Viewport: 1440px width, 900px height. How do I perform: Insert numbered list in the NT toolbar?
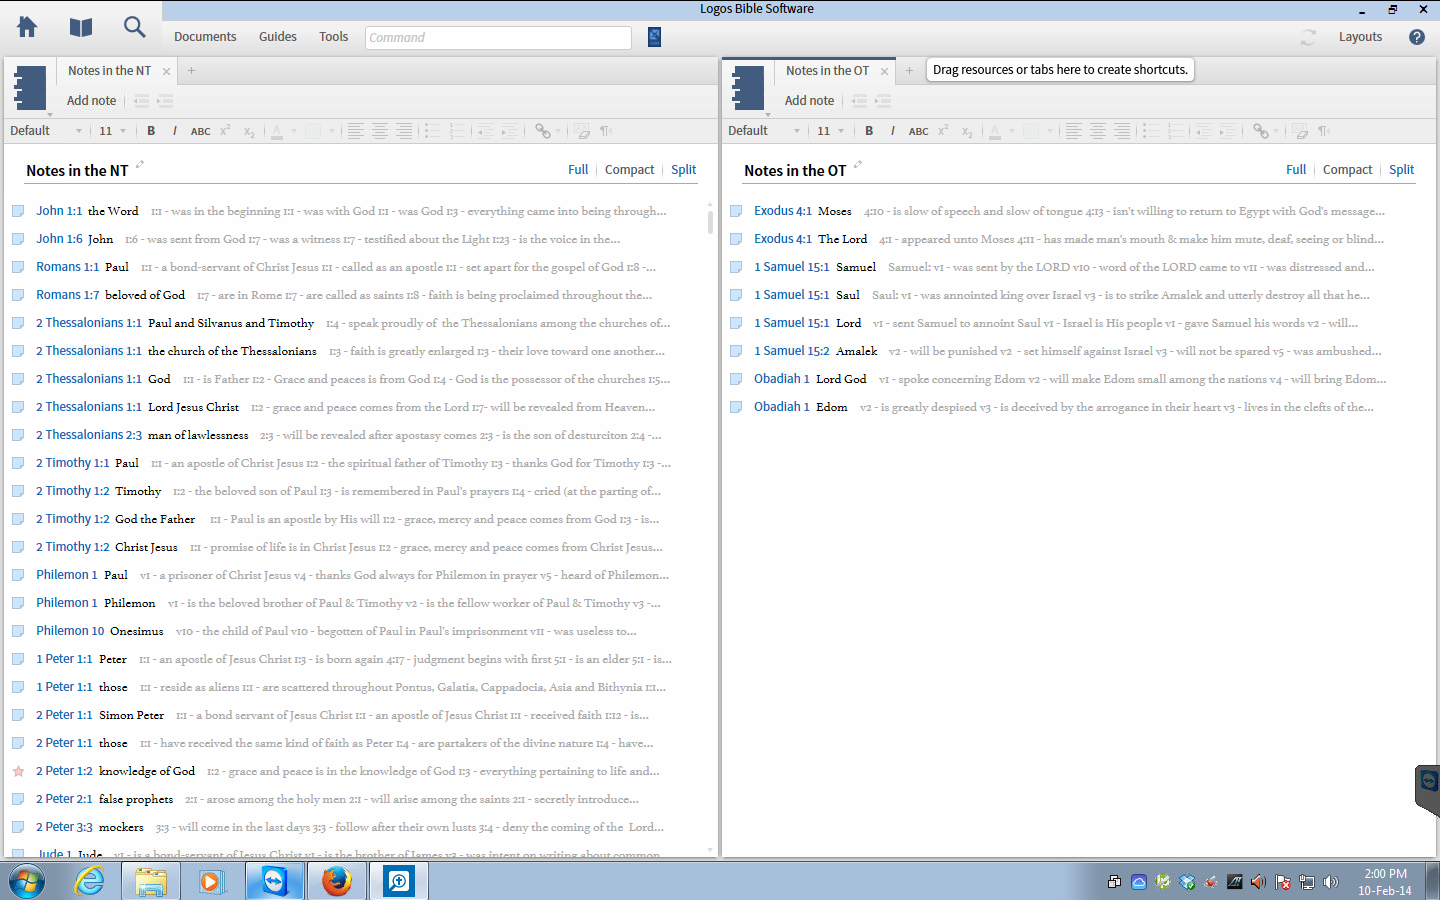click(x=458, y=131)
